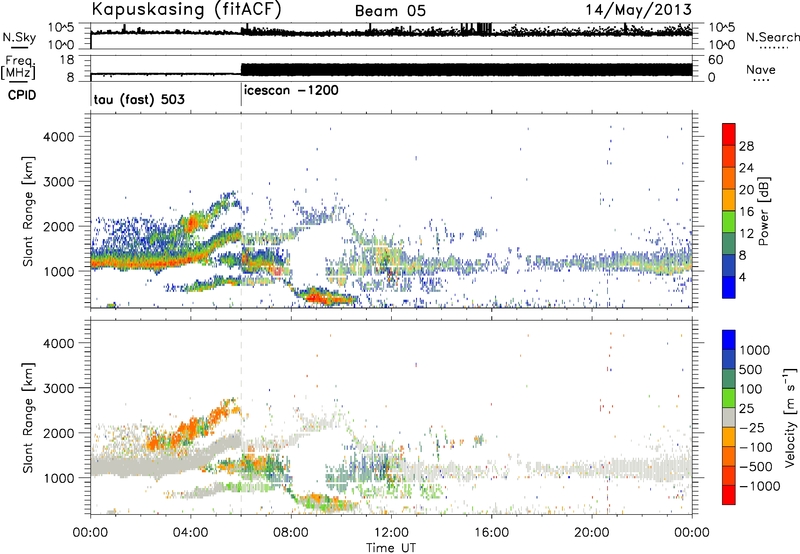Click the '-1000' tick on velocity colorbar

pos(759,486)
